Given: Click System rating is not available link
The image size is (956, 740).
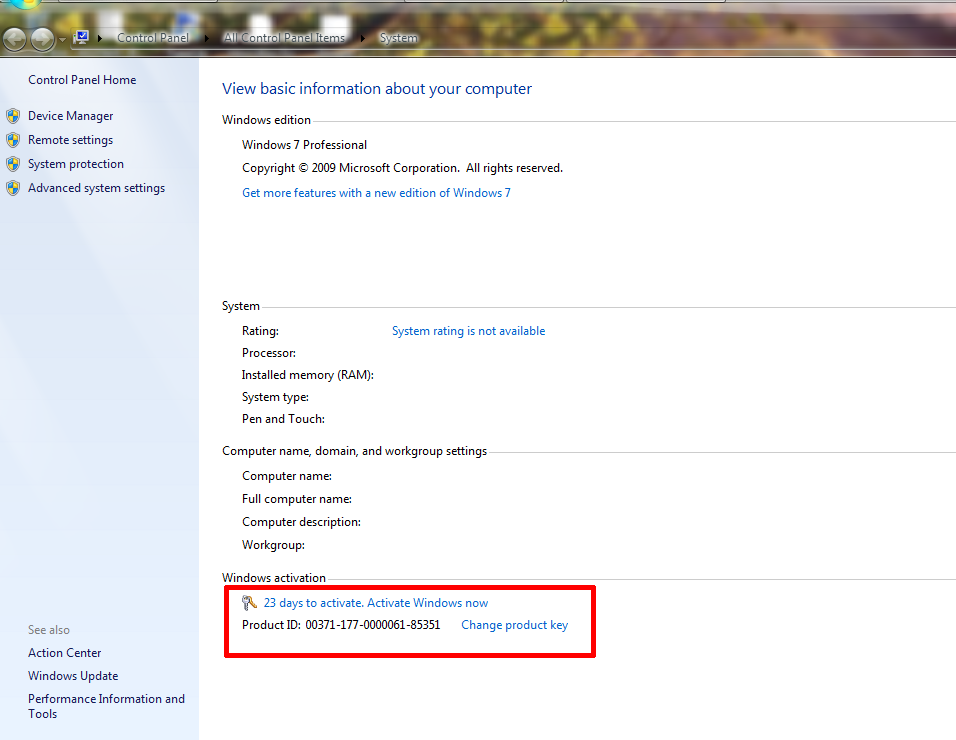Looking at the screenshot, I should coord(468,331).
